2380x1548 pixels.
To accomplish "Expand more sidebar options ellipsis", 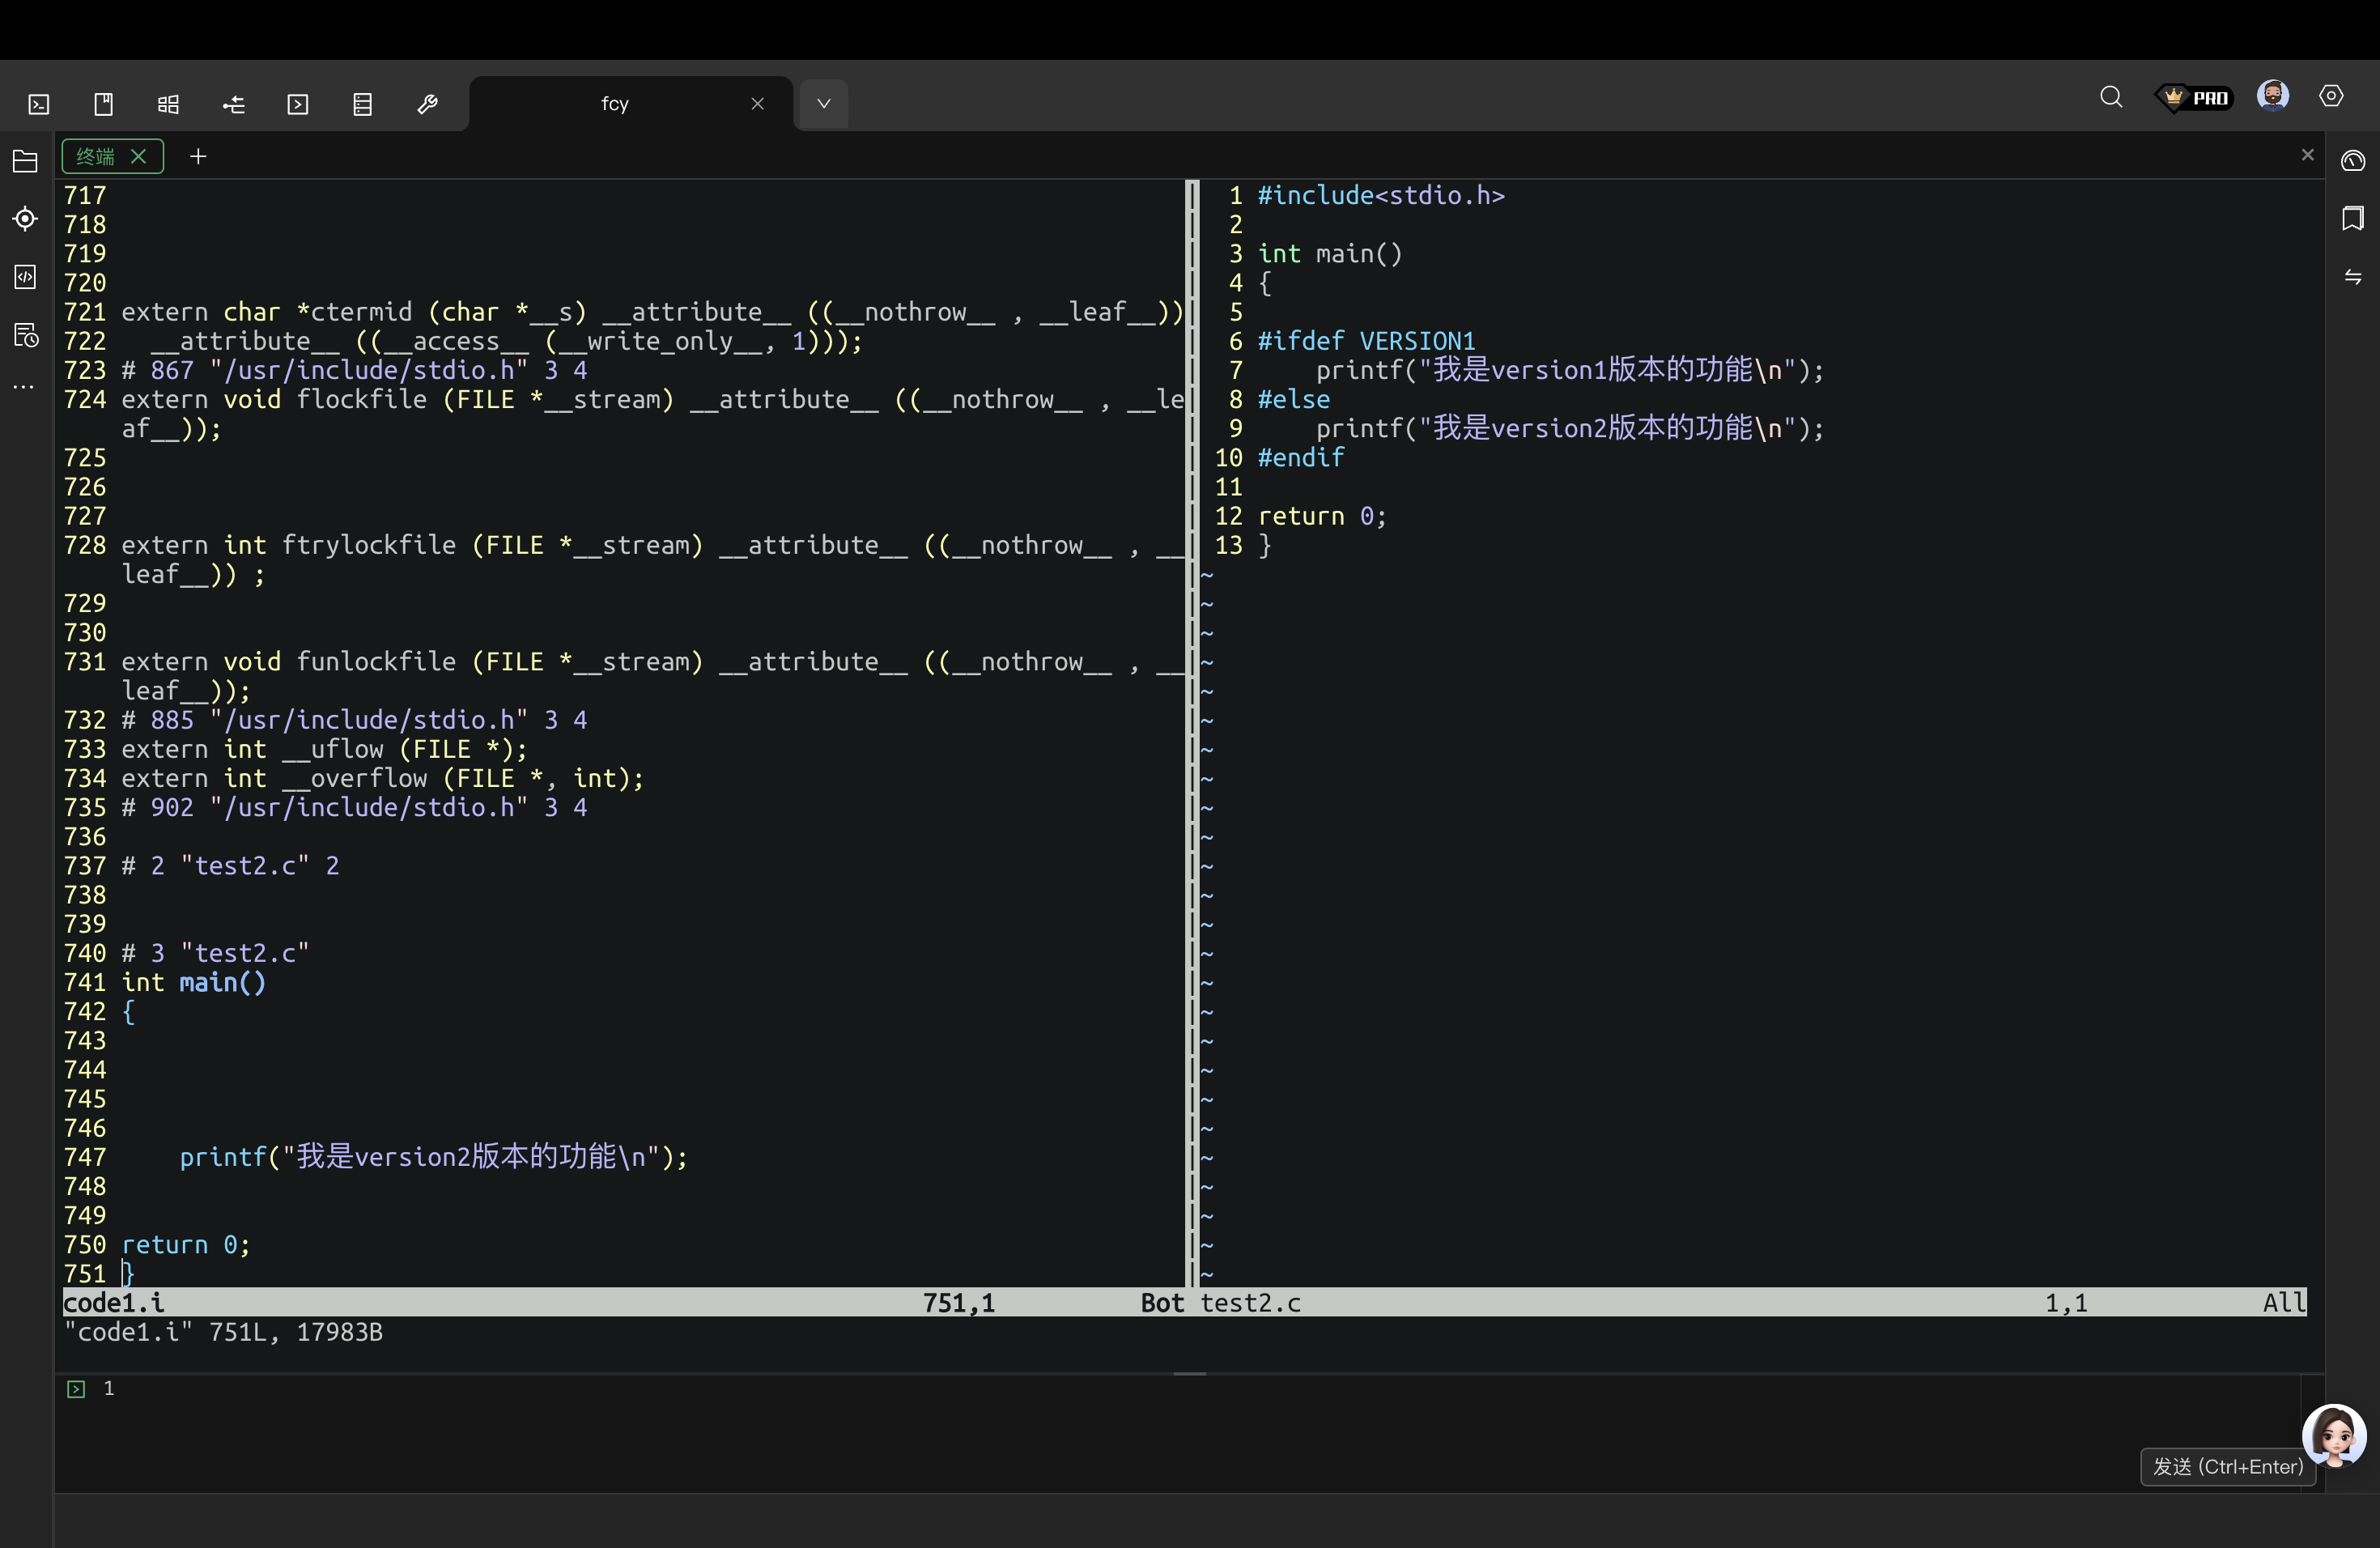I will pos(25,387).
